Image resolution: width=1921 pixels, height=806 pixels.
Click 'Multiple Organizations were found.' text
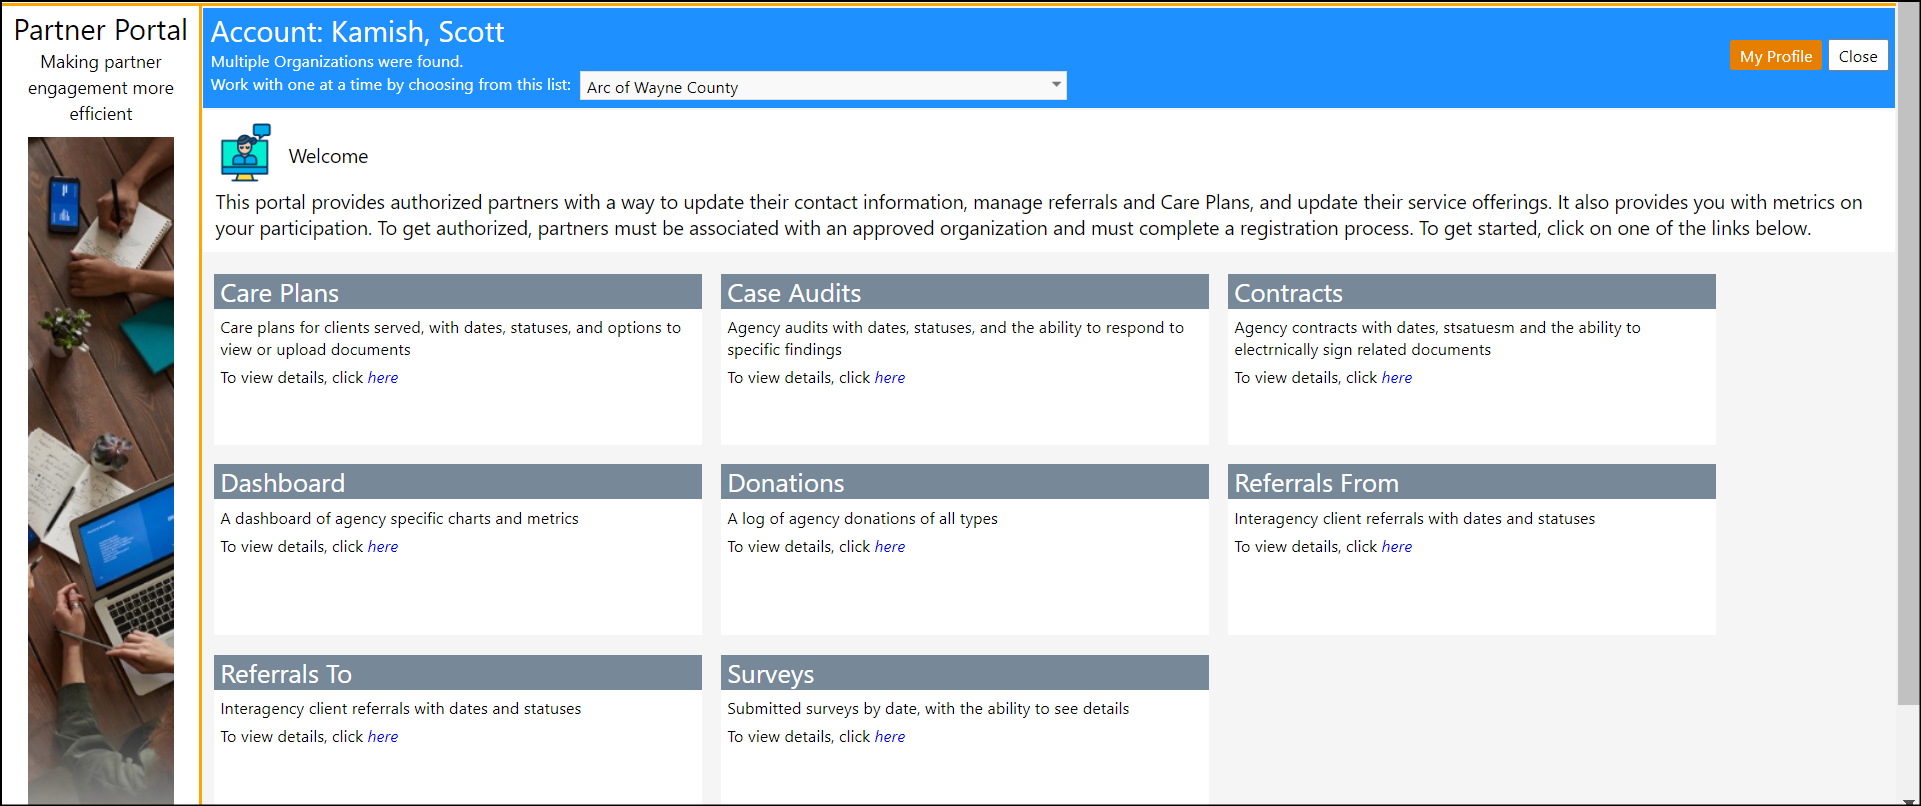(337, 62)
